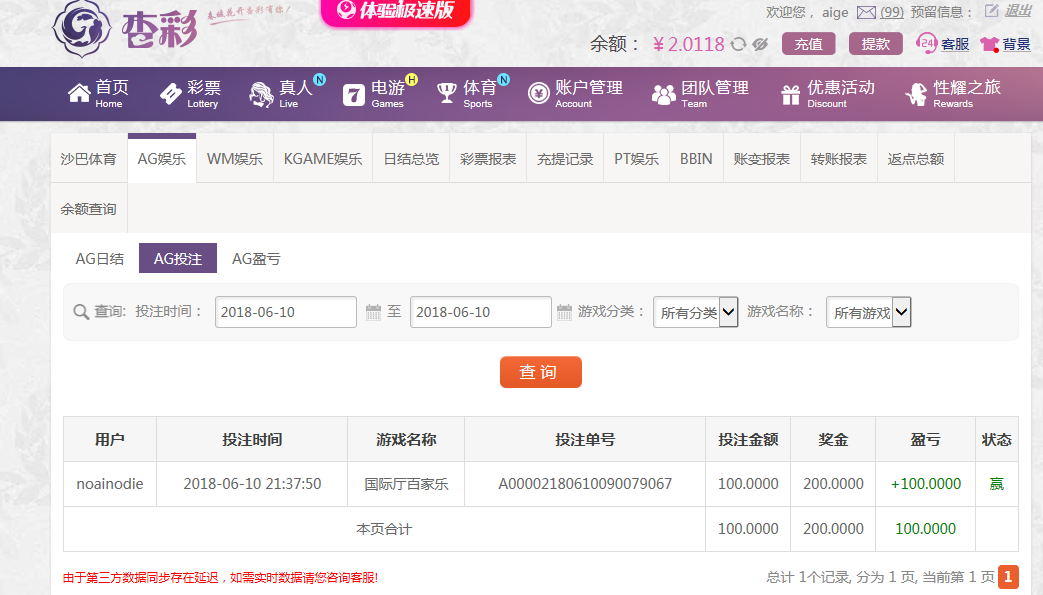Click user cell noainodie
Image resolution: width=1043 pixels, height=595 pixels.
click(x=110, y=484)
